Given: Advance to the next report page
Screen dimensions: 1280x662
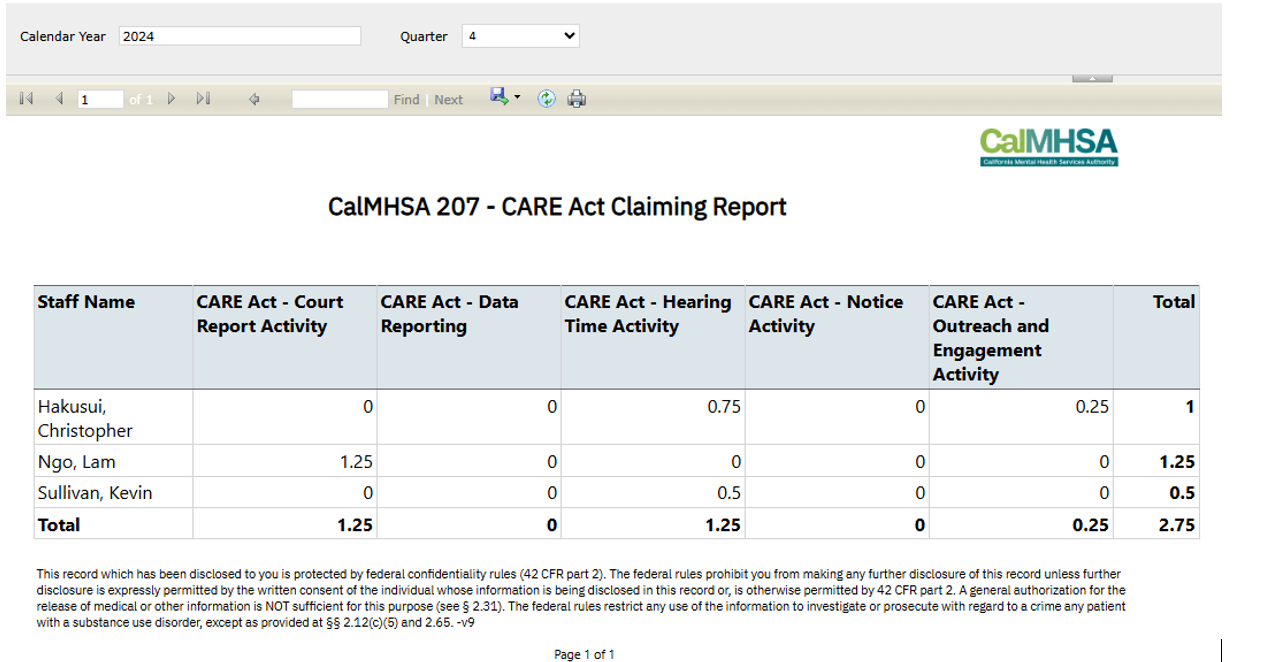Looking at the screenshot, I should pos(172,99).
